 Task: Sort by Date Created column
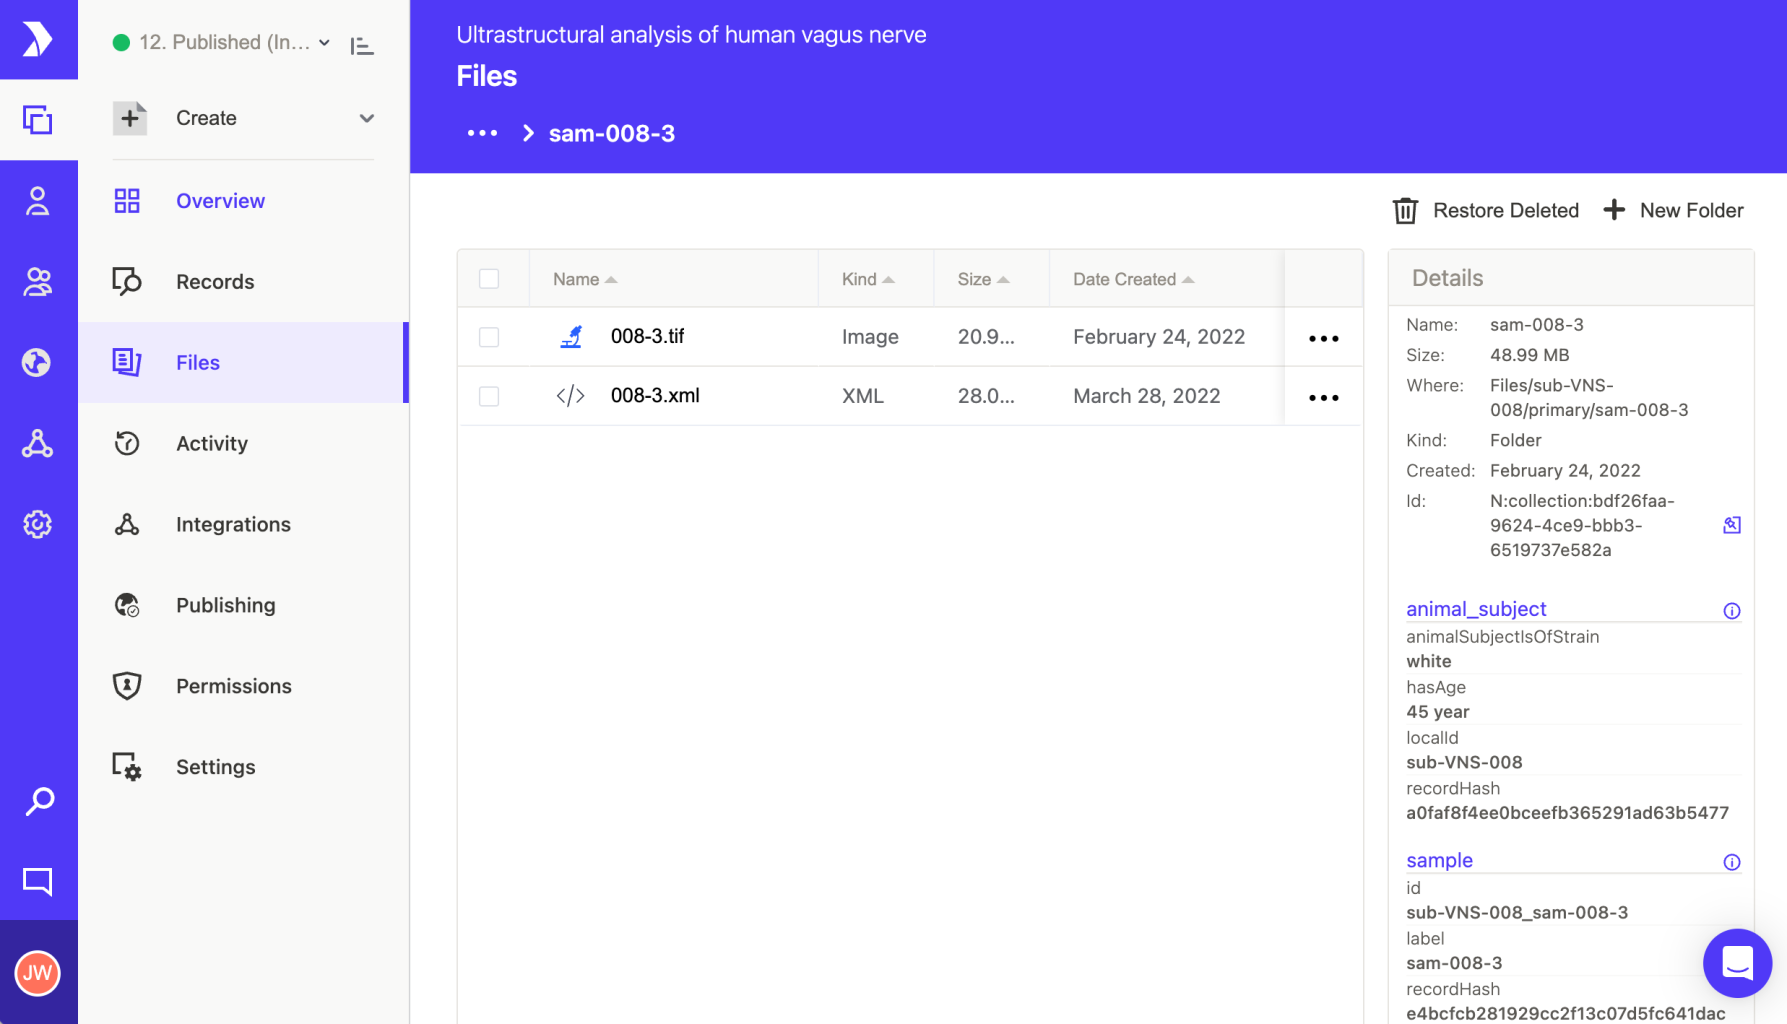click(x=1134, y=279)
